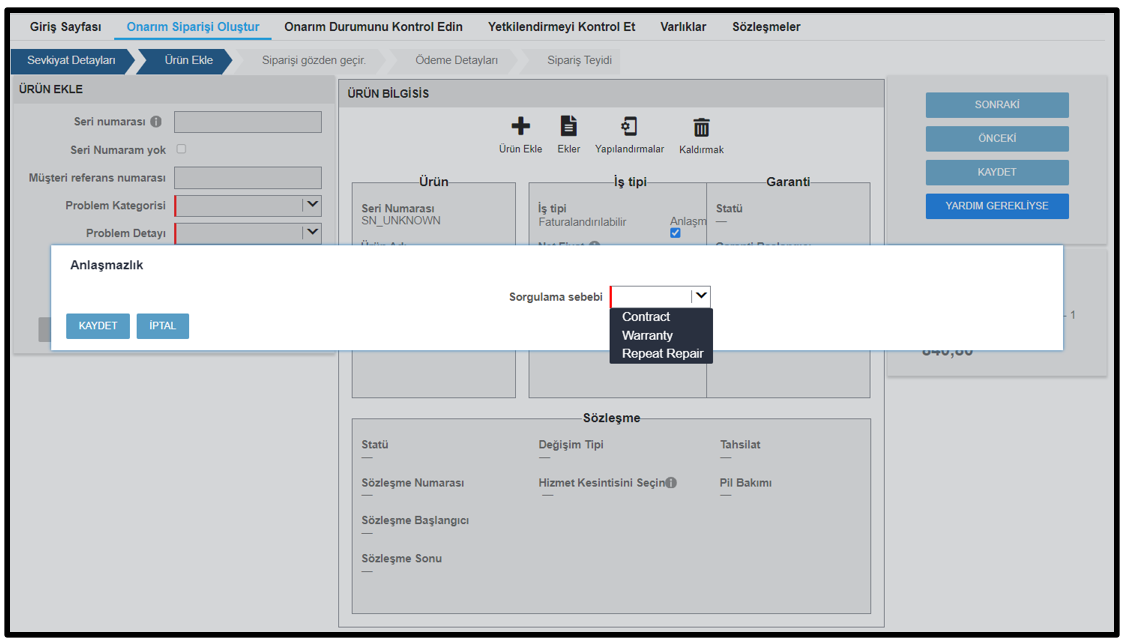This screenshot has width=1124, height=641.
Task: Click the Ürün Ekle plus icon
Action: coord(520,127)
